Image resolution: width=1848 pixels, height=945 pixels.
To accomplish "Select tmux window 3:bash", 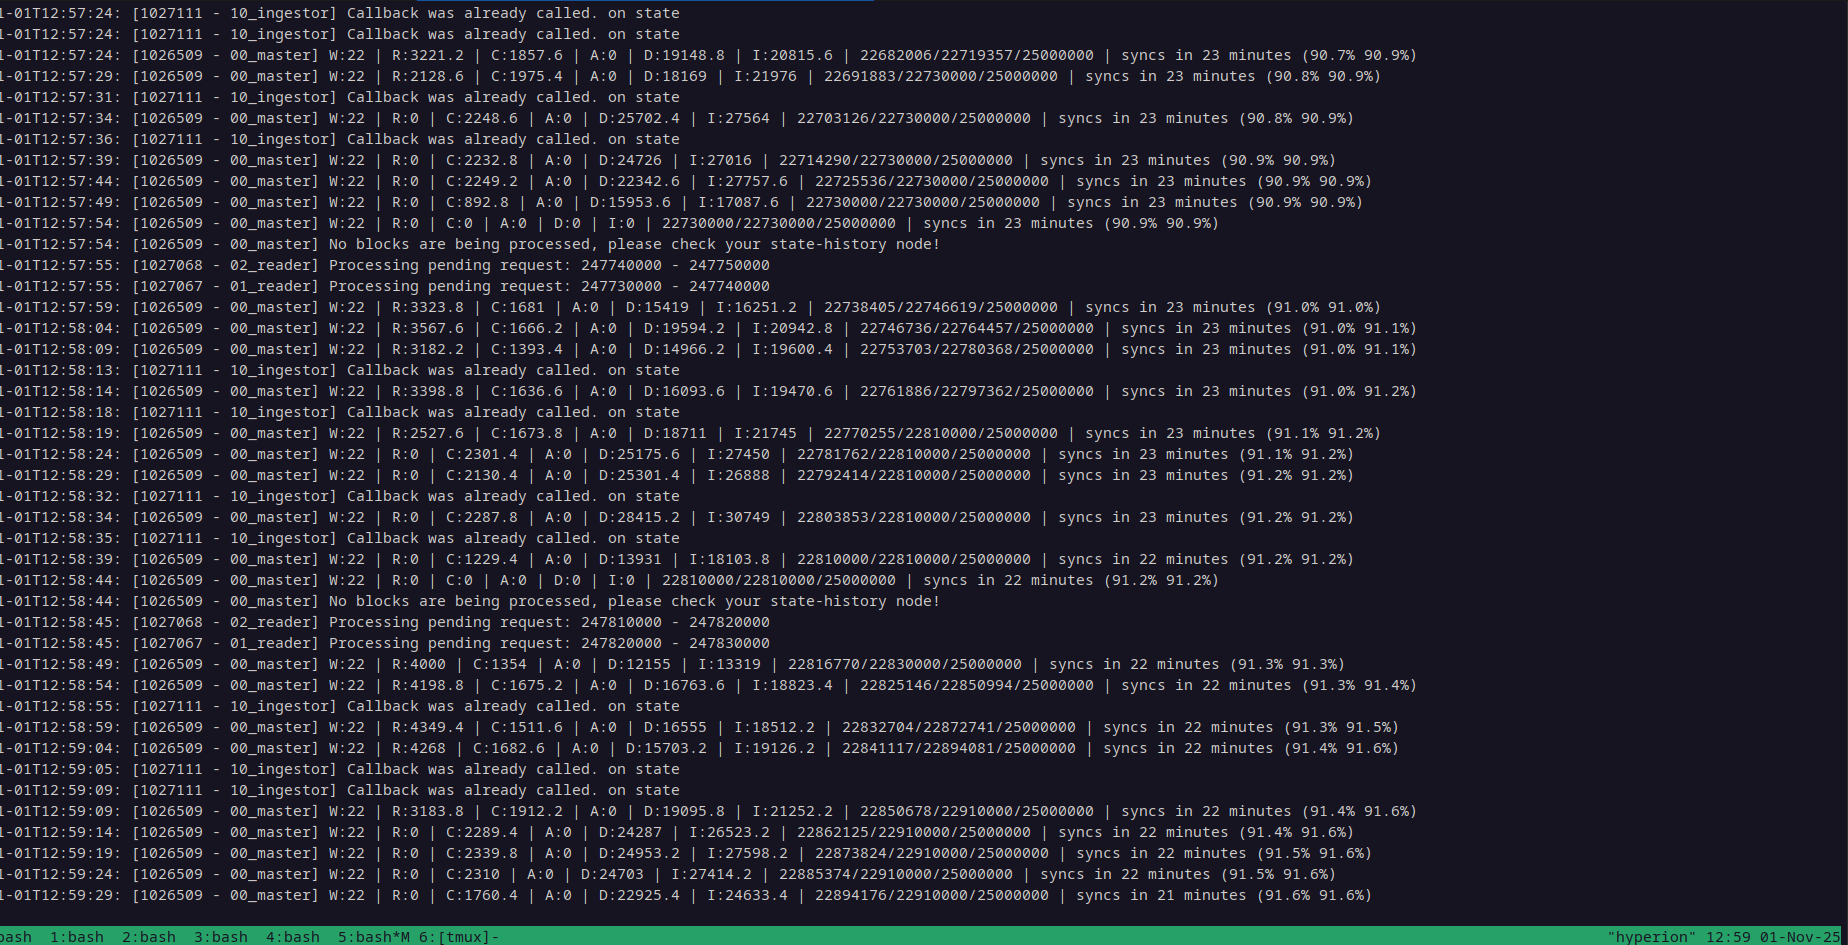I will click(x=221, y=937).
